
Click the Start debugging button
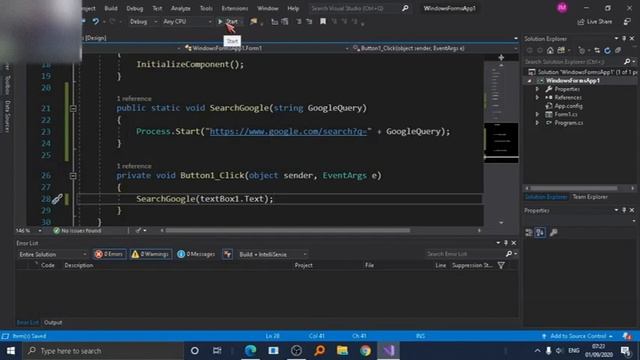(x=228, y=21)
